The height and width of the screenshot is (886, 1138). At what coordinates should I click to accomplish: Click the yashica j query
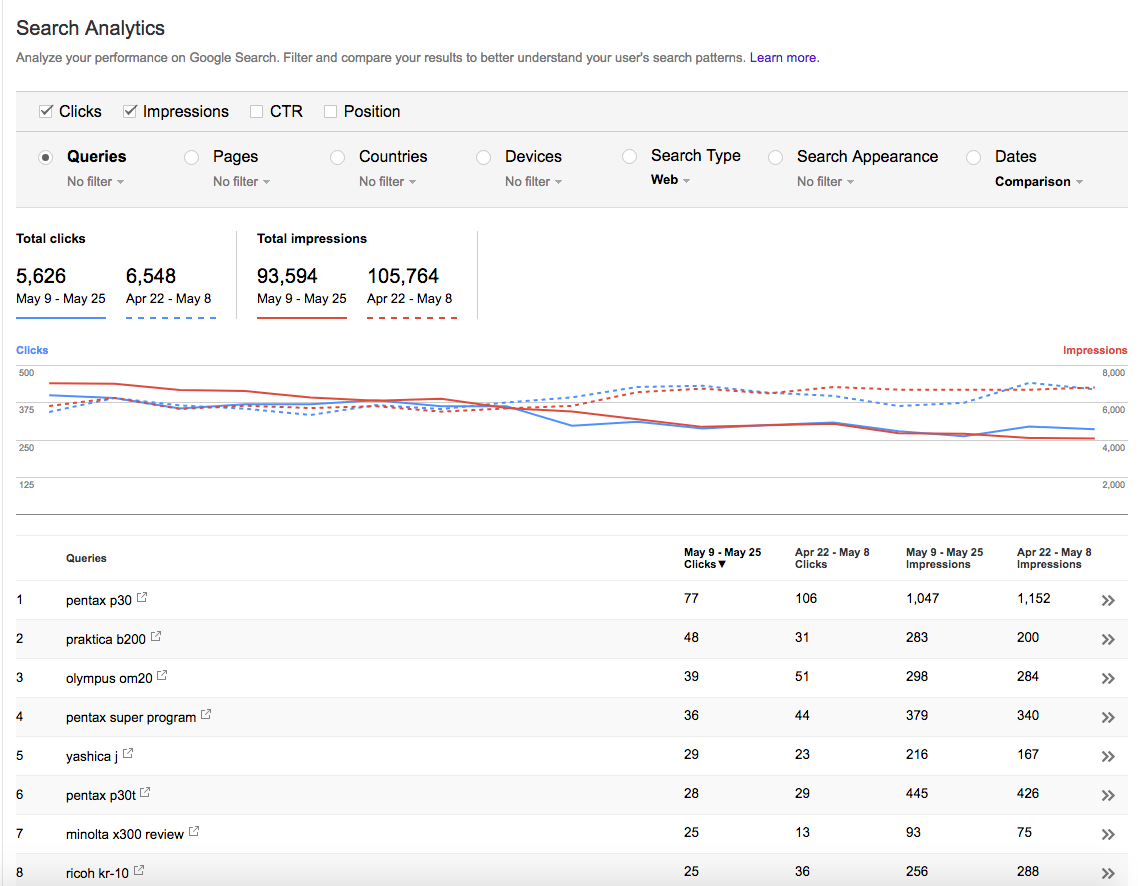tap(92, 757)
